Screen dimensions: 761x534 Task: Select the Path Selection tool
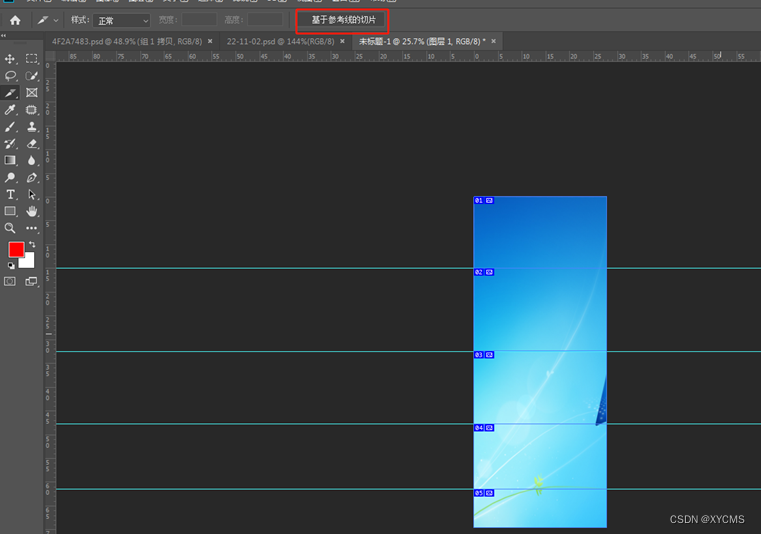(x=32, y=194)
